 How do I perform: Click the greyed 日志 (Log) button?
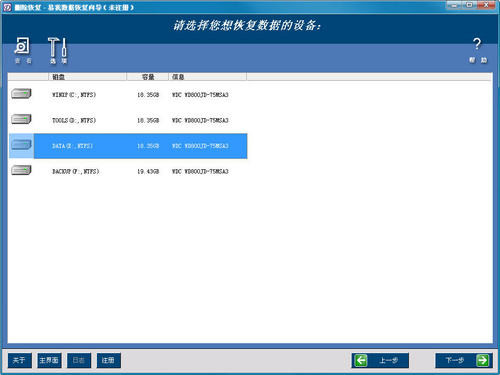[79, 360]
